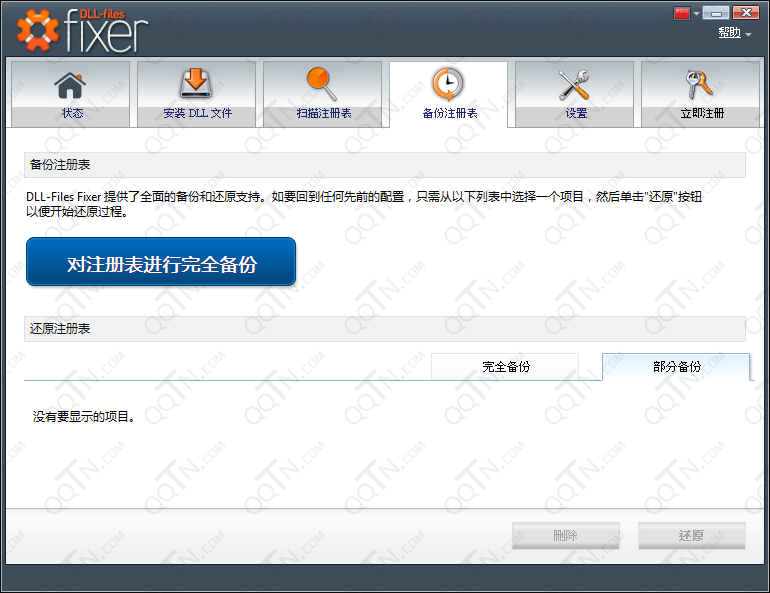Click the clock icon for 备份注册表

click(x=448, y=84)
